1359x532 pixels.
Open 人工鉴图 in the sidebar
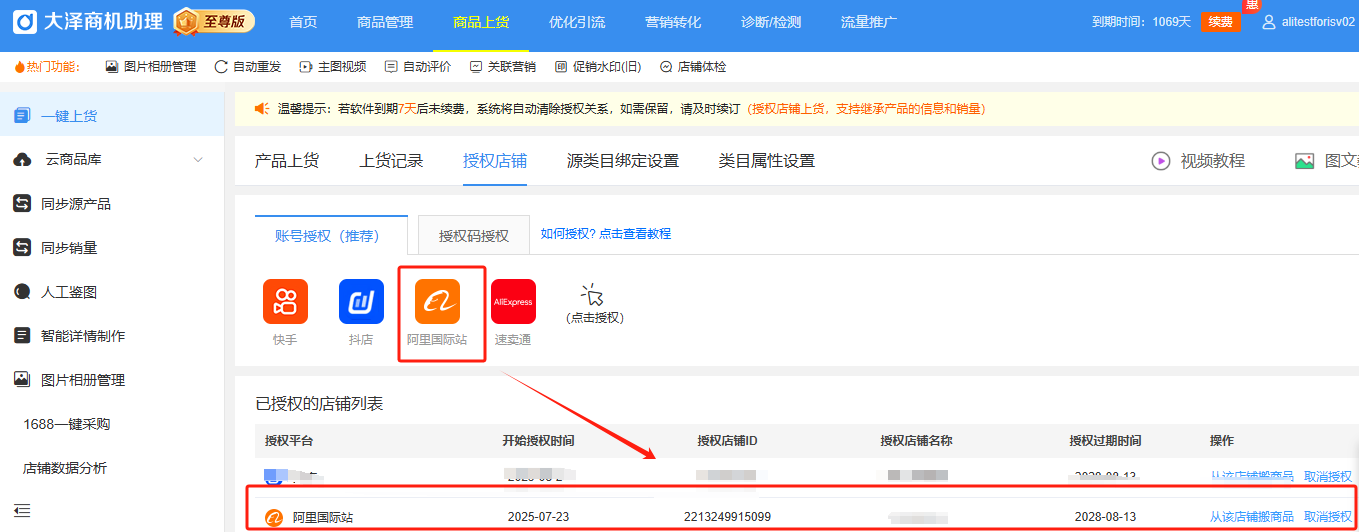point(68,292)
